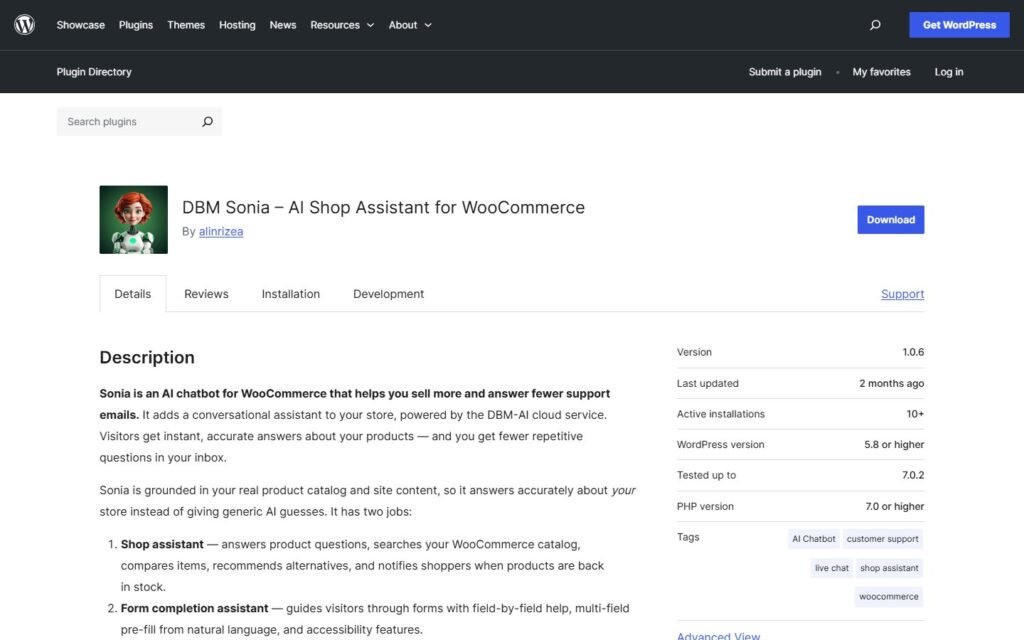Open Hosting in top navigation
This screenshot has width=1024, height=640.
pos(237,25)
